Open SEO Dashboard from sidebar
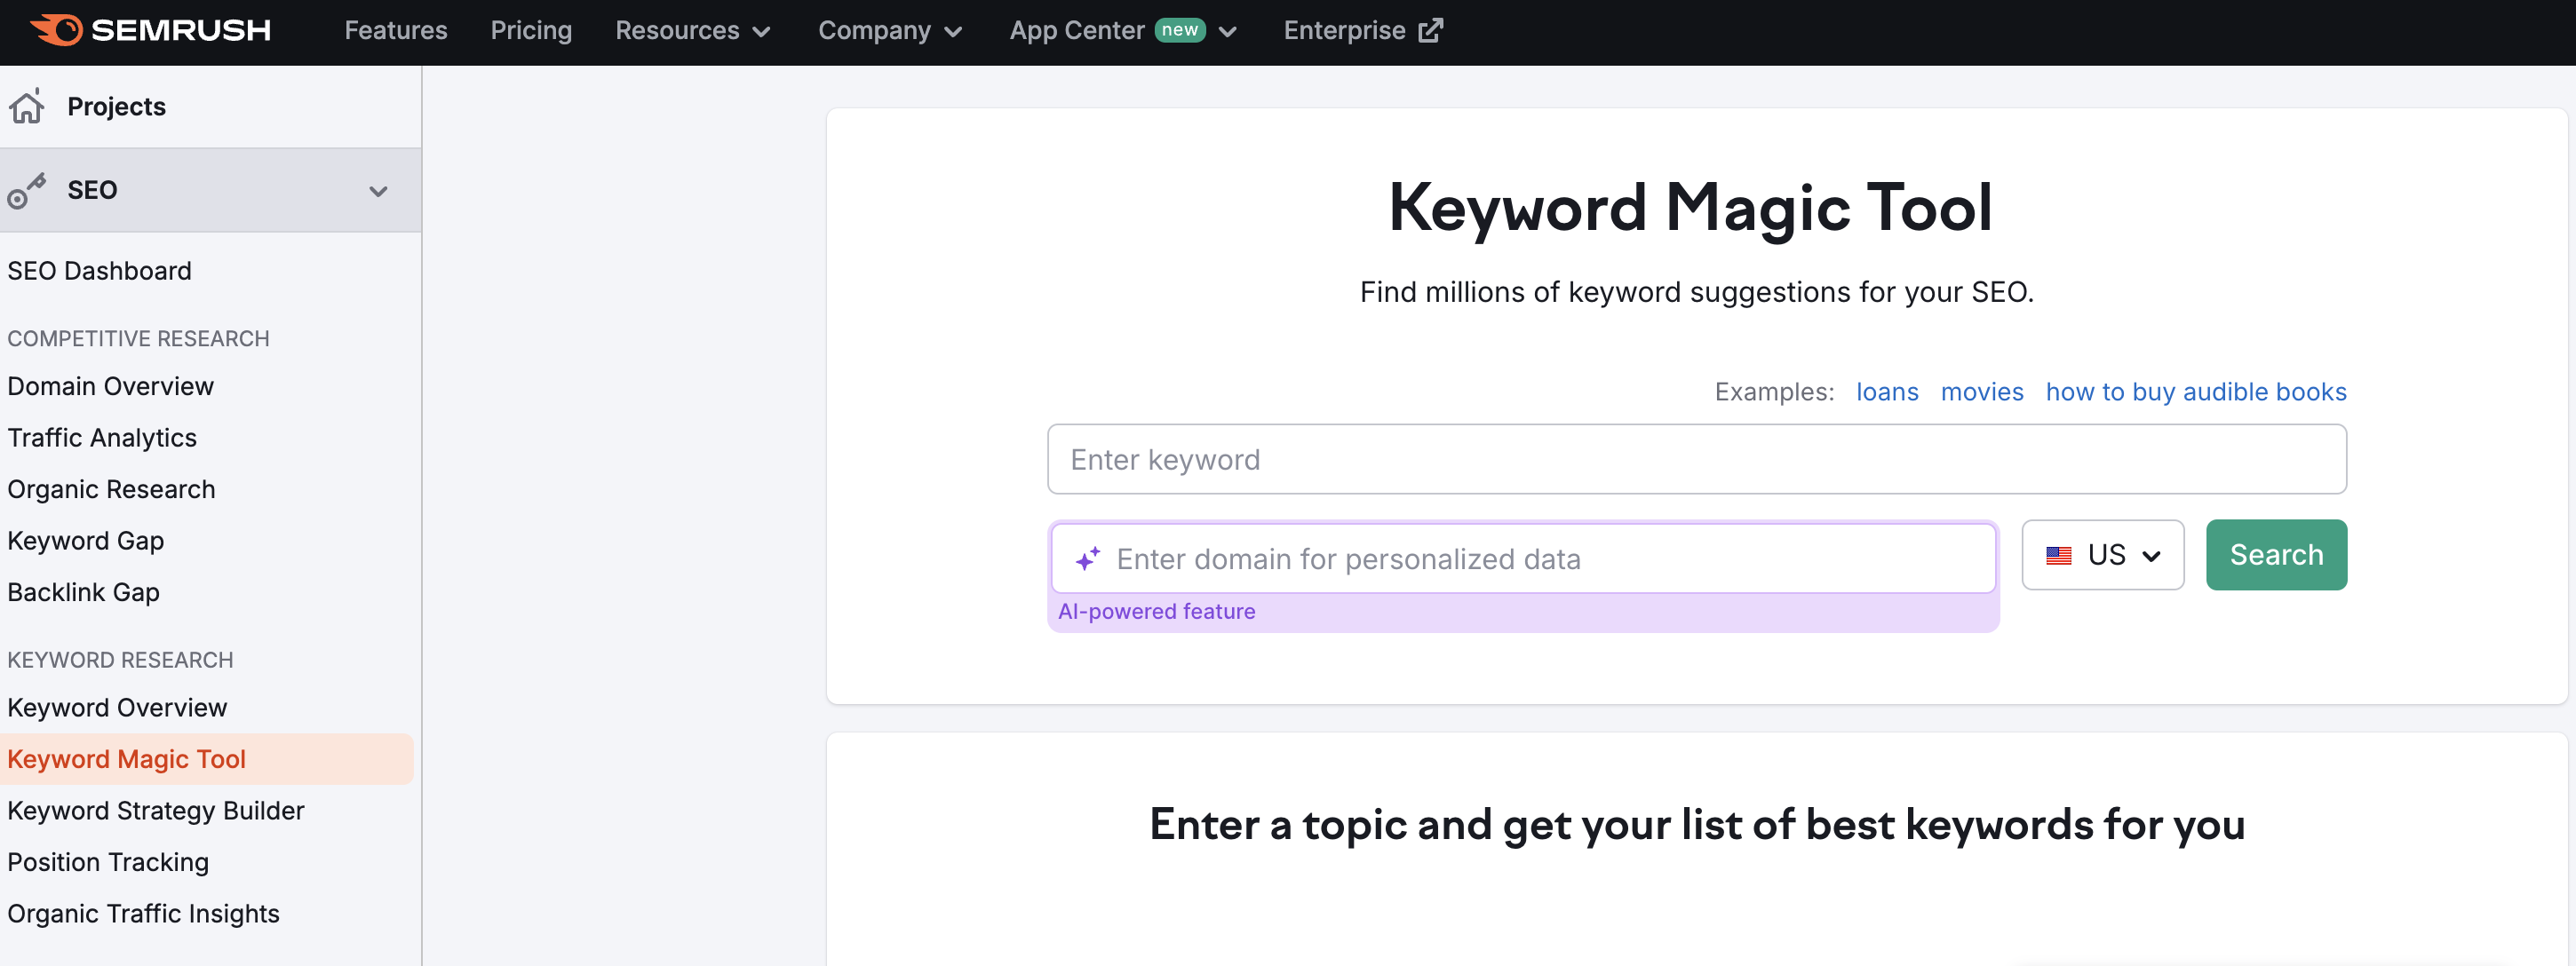Viewport: 2576px width, 966px height. 99,270
